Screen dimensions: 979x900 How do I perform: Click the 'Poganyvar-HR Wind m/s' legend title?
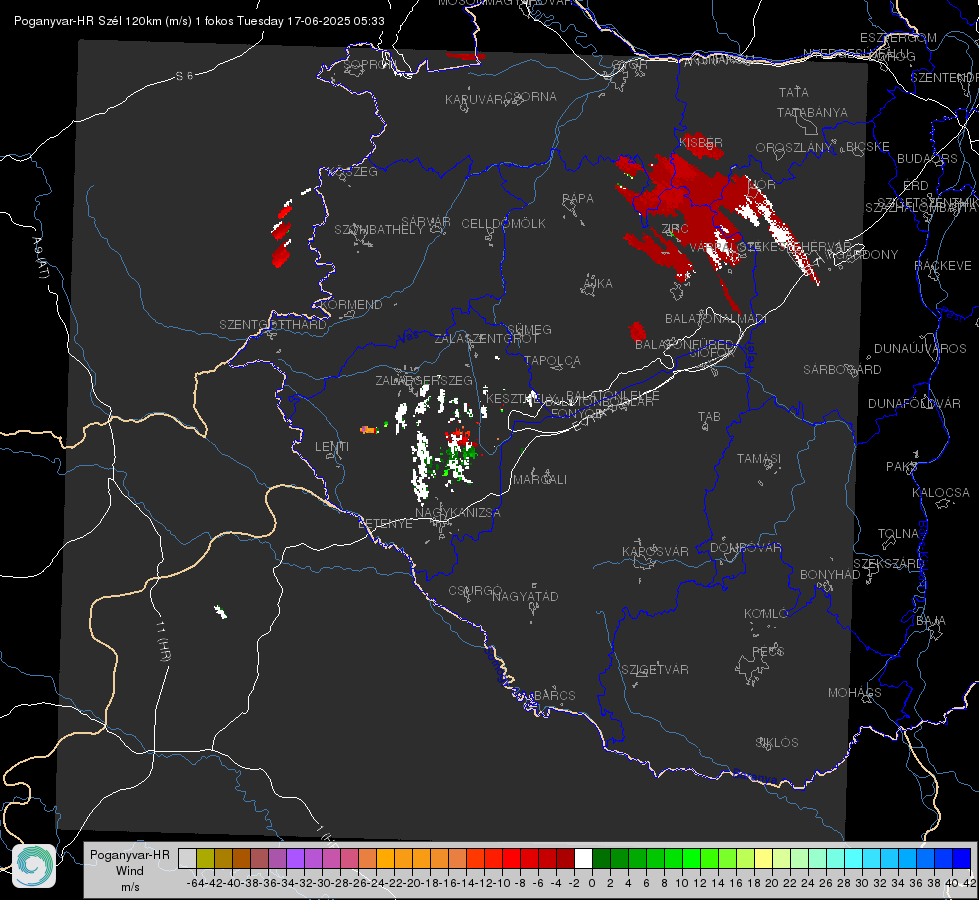[x=130, y=870]
